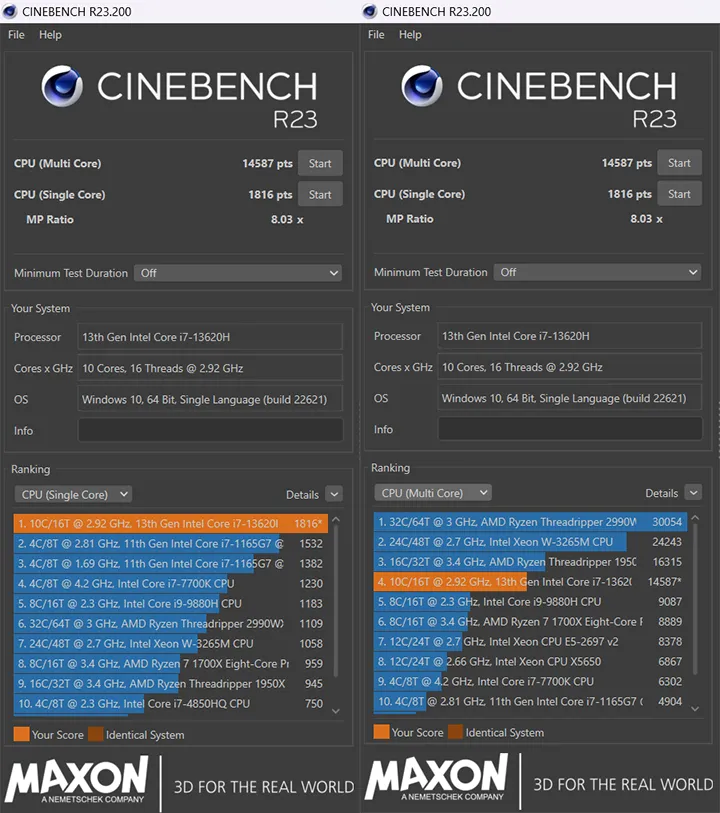Start the CPU (Multi Core) test in left window
Viewport: 720px width, 813px height.
click(320, 164)
